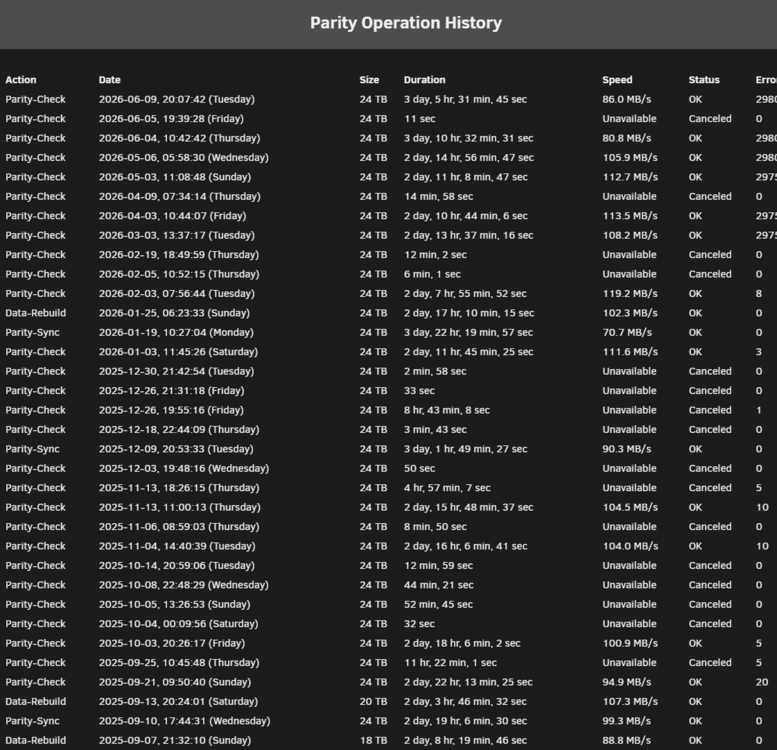Select date 2026-06-04, 10:42:42 (Thursday)

tap(179, 138)
